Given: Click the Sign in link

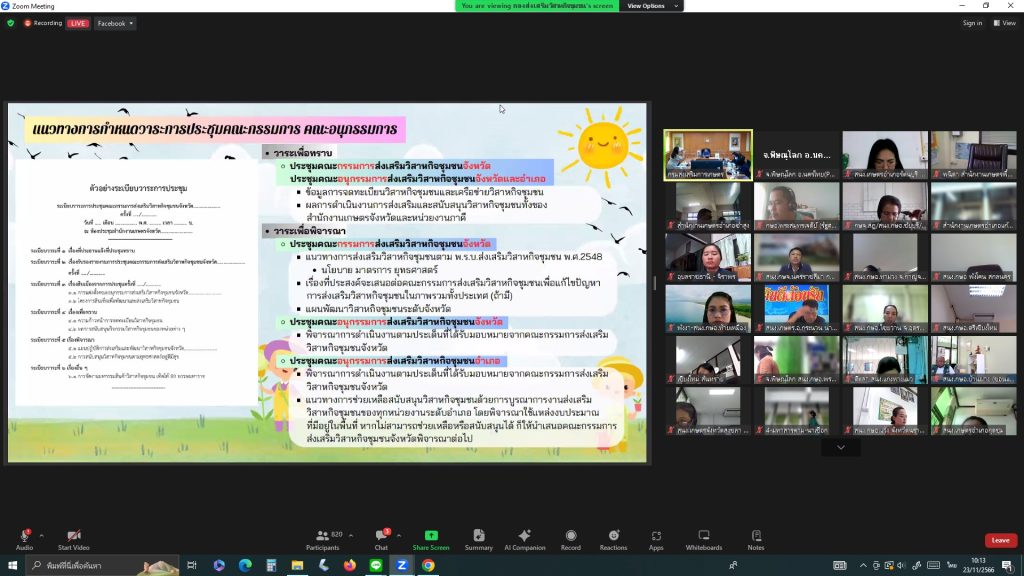Looking at the screenshot, I should tap(972, 23).
